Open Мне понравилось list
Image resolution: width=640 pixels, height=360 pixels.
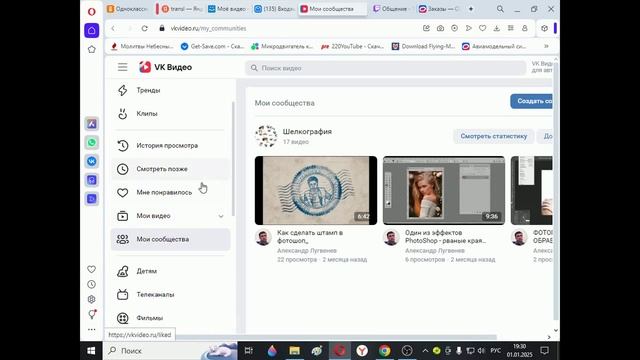point(164,193)
